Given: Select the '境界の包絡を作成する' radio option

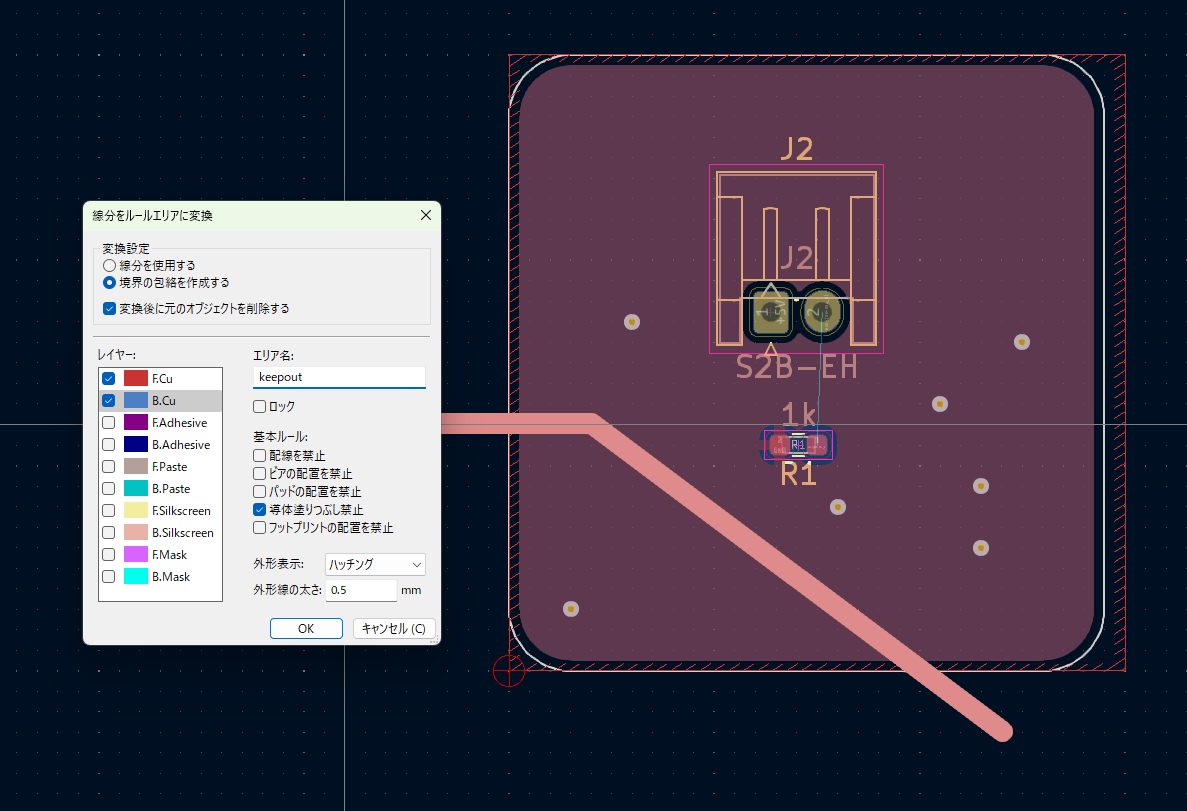Looking at the screenshot, I should coord(110,282).
